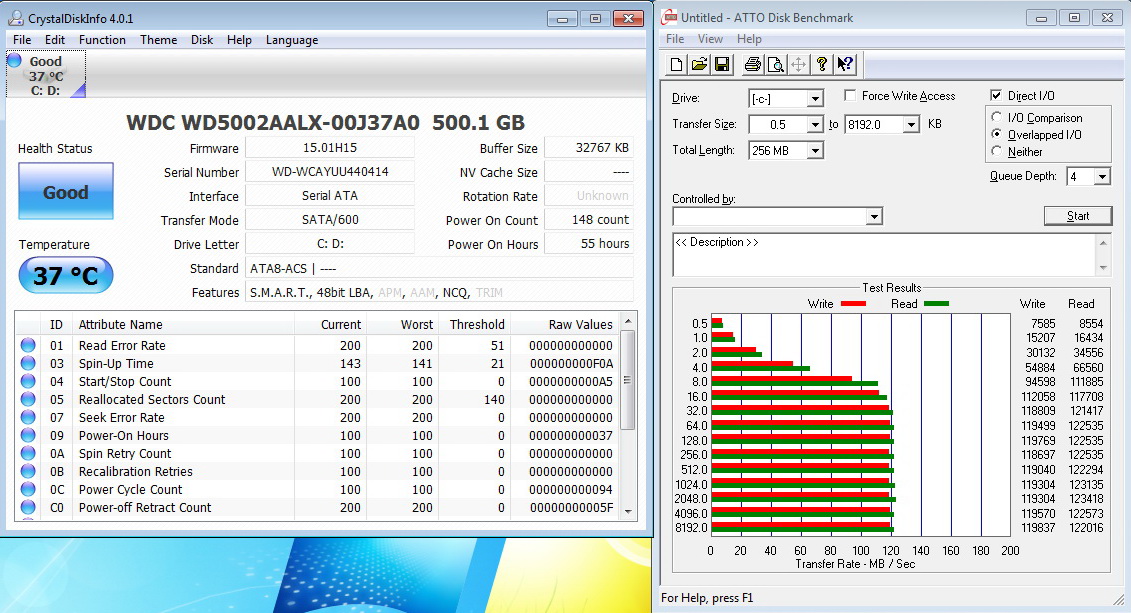This screenshot has width=1131, height=613.
Task: Open ATTO View menu
Action: (710, 39)
